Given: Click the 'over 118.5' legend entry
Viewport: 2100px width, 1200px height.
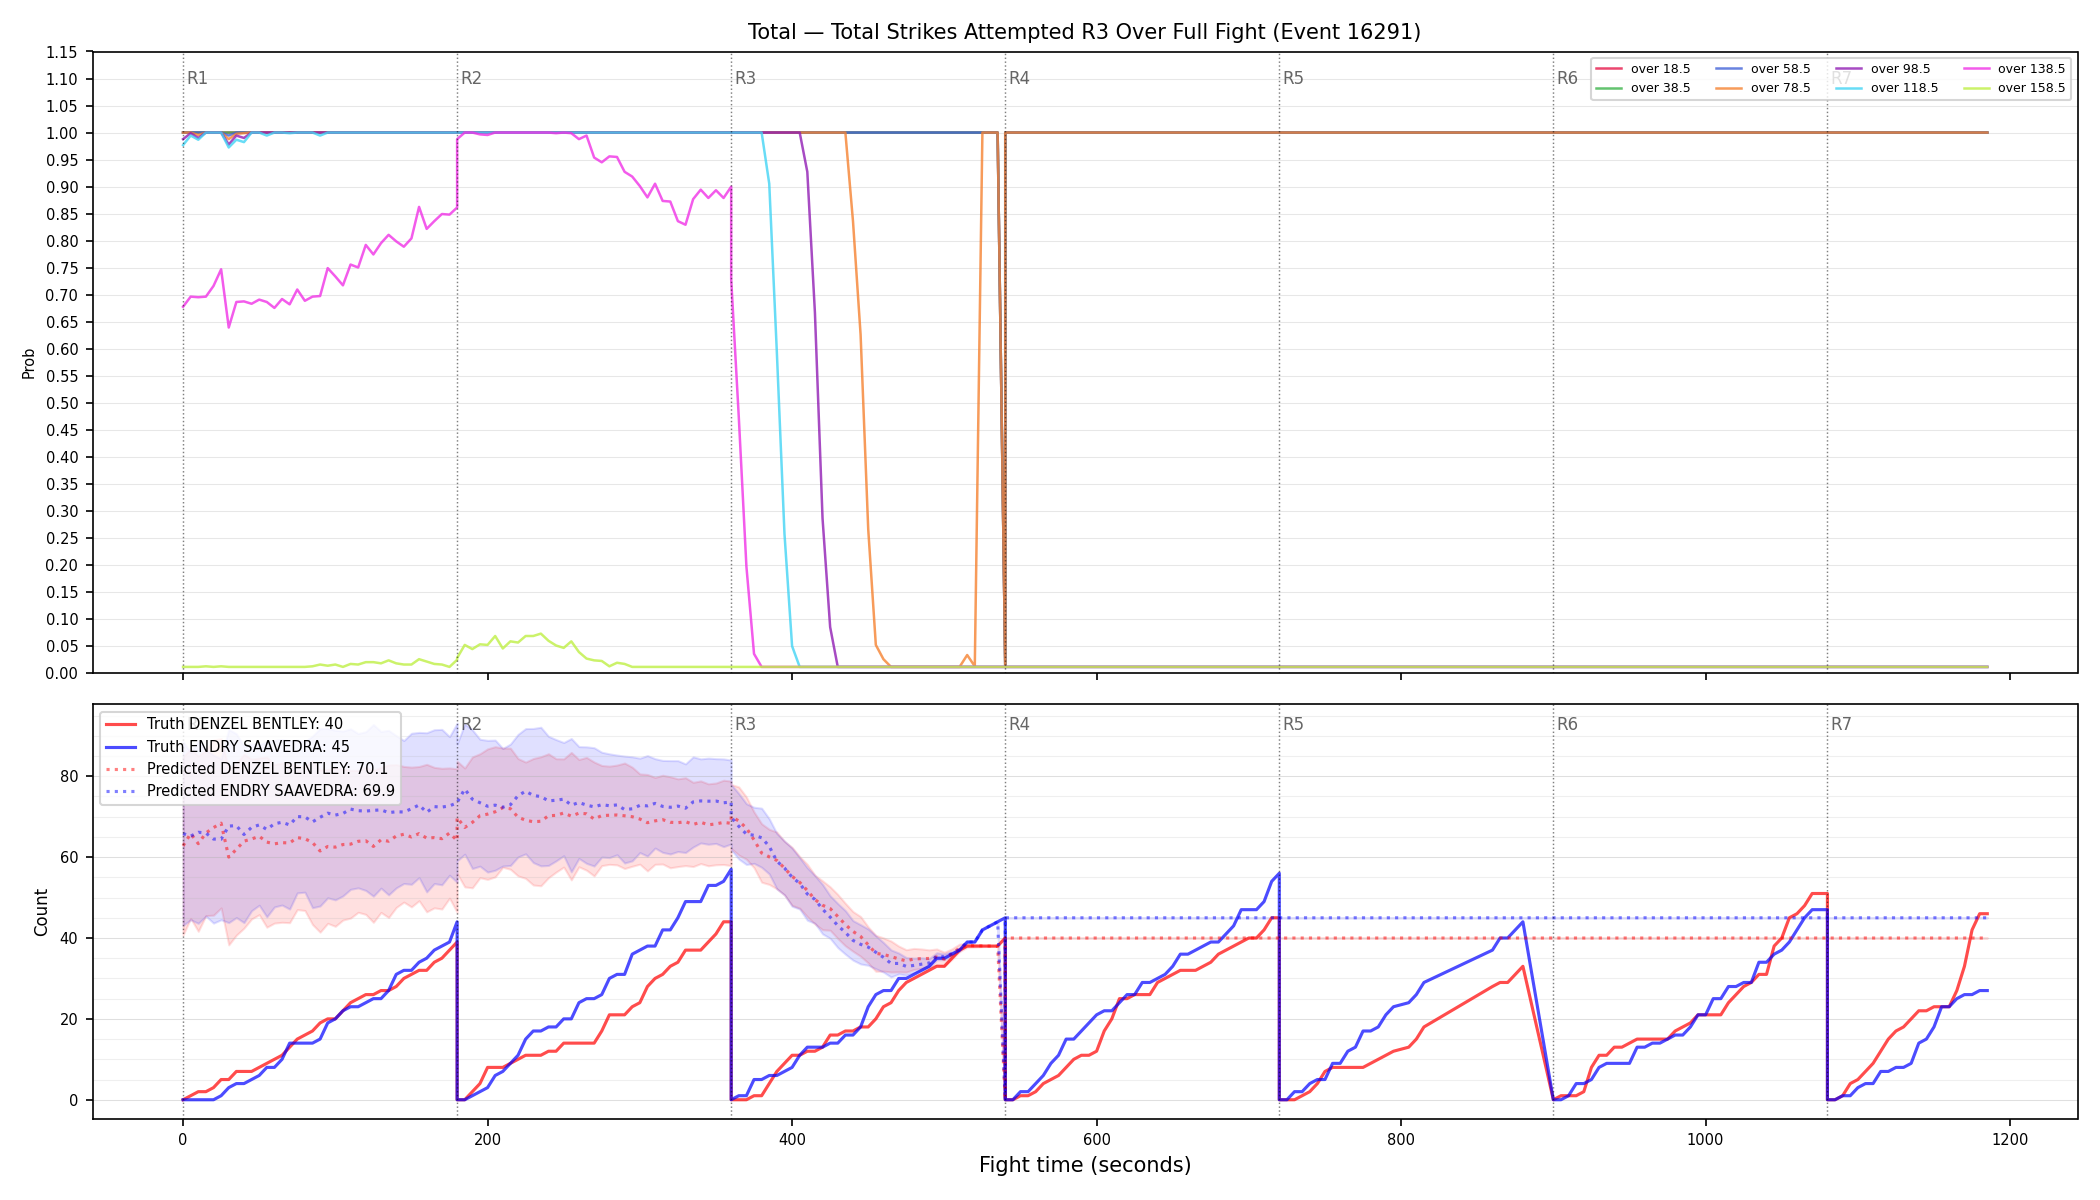Looking at the screenshot, I should (x=1887, y=88).
